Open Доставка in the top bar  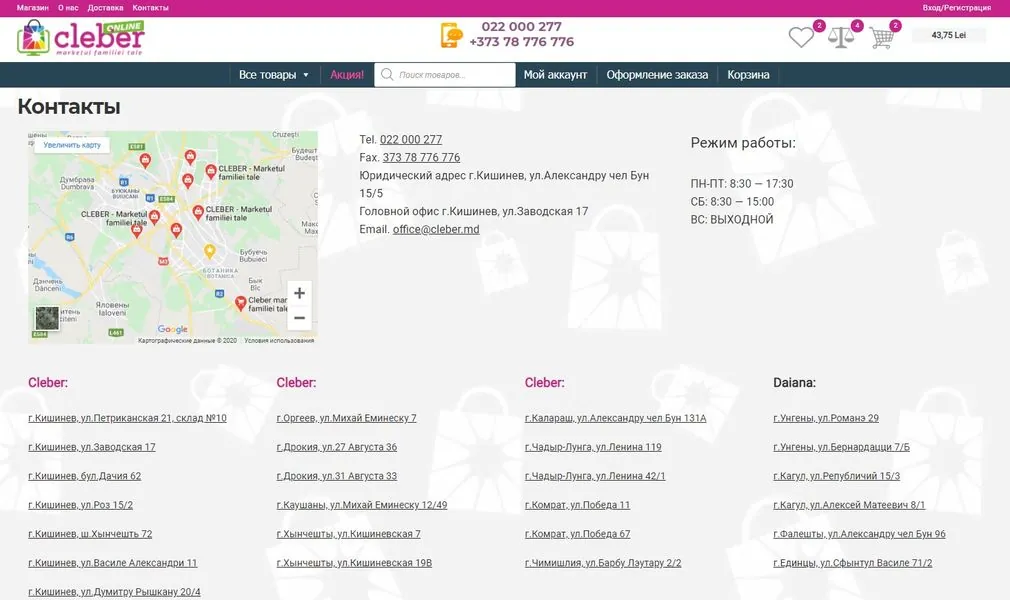tap(105, 8)
